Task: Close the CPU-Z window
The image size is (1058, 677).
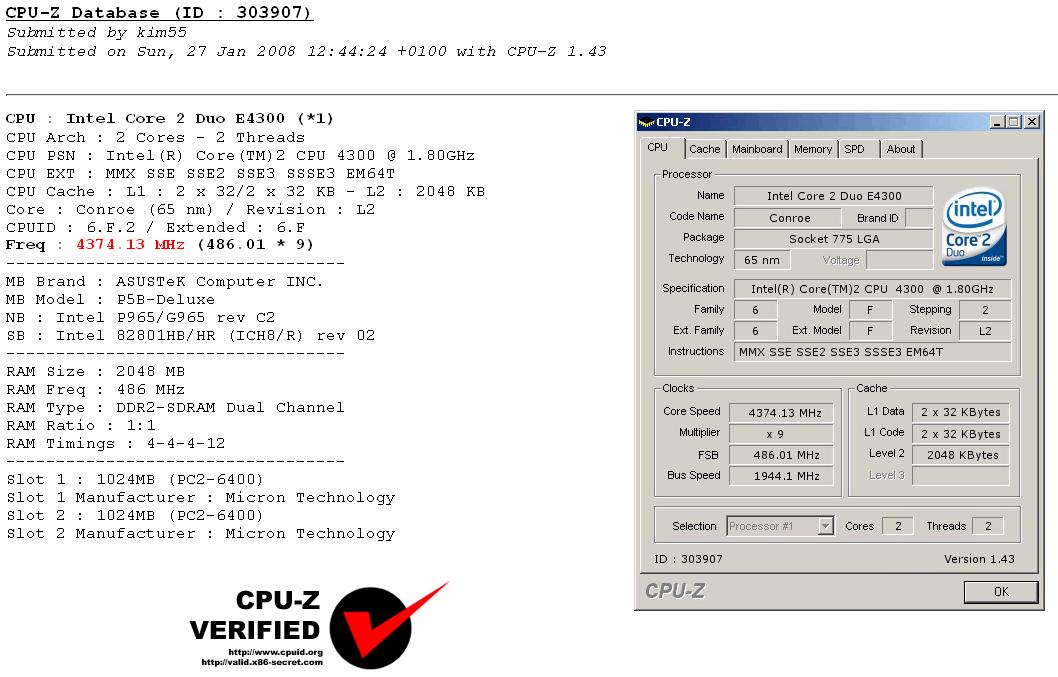Action: [1032, 122]
